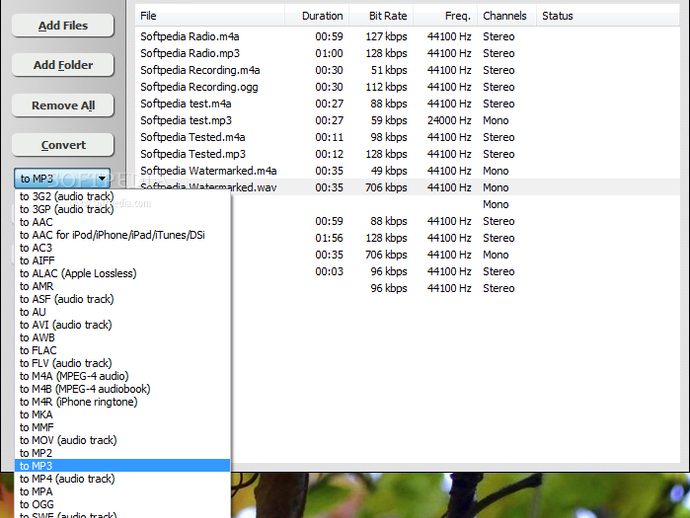Select 'to MPA' format

coord(122,492)
